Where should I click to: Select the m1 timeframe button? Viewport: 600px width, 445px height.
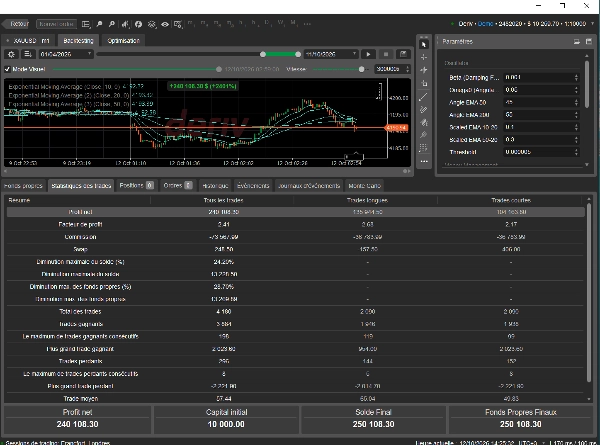191,23
